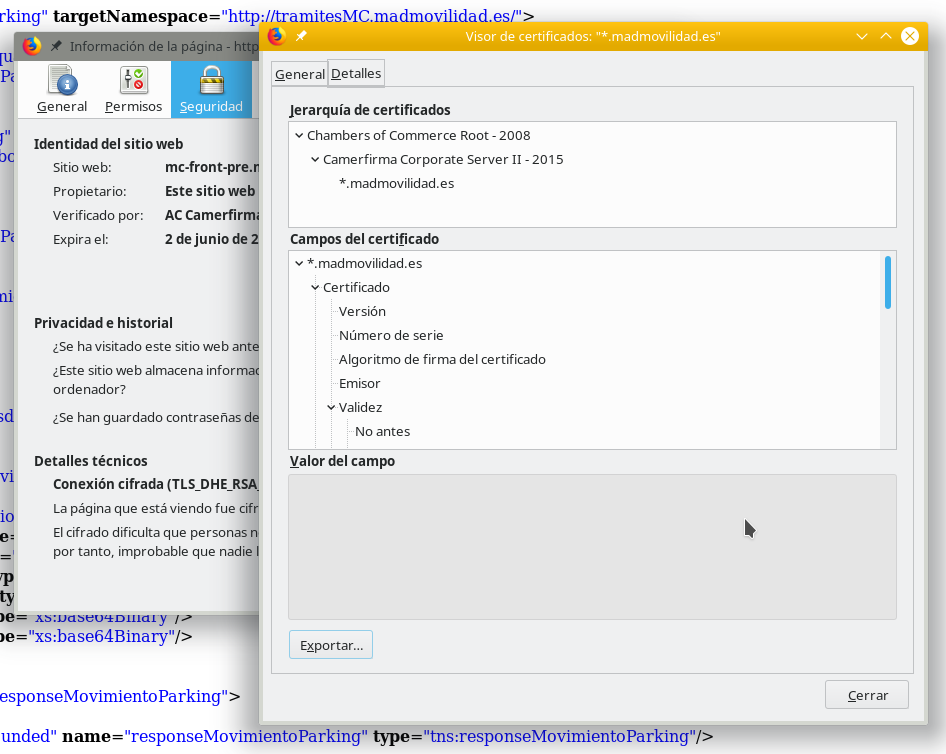Select Algoritmo de firma del certificado field
Viewport: 946px width, 754px height.
point(442,359)
